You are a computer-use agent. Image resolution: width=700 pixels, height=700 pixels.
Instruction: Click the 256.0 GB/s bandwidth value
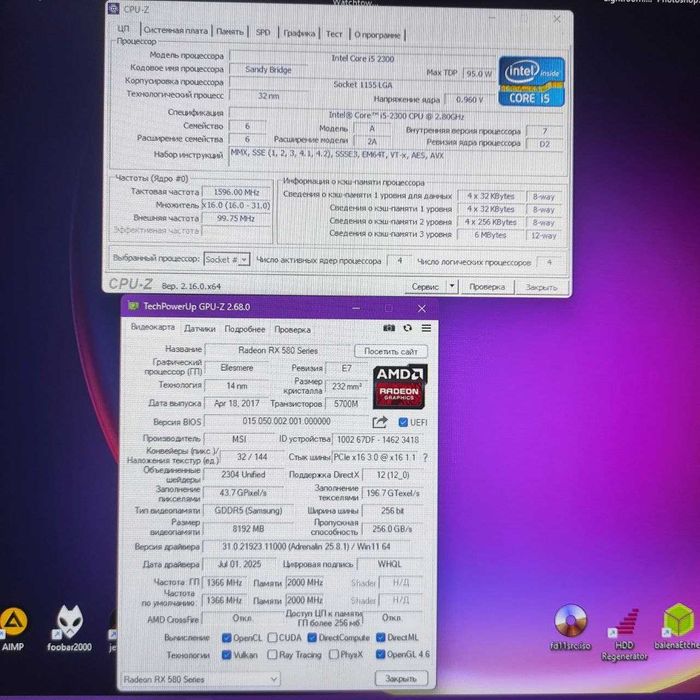tap(392, 529)
